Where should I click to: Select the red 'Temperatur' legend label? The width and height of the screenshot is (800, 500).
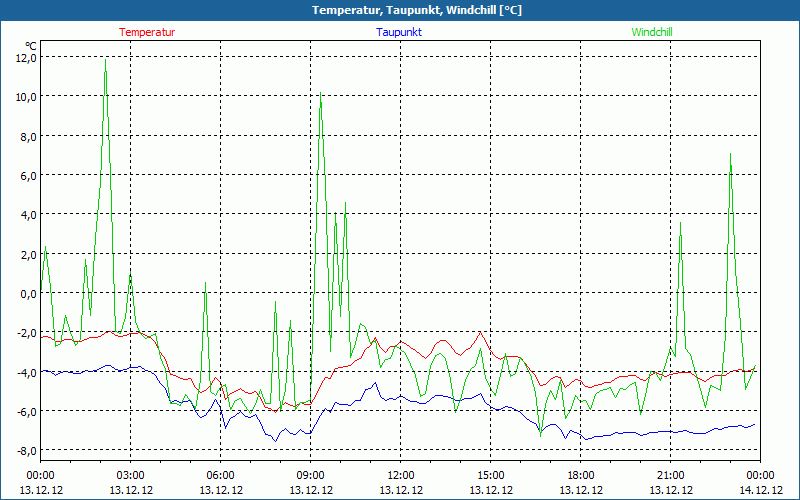(147, 32)
